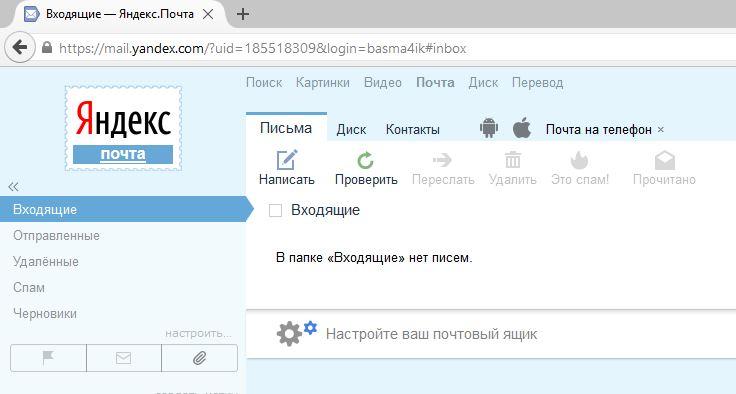This screenshot has width=736, height=394.
Task: Click the Яндекс Почта logo
Action: click(x=123, y=128)
